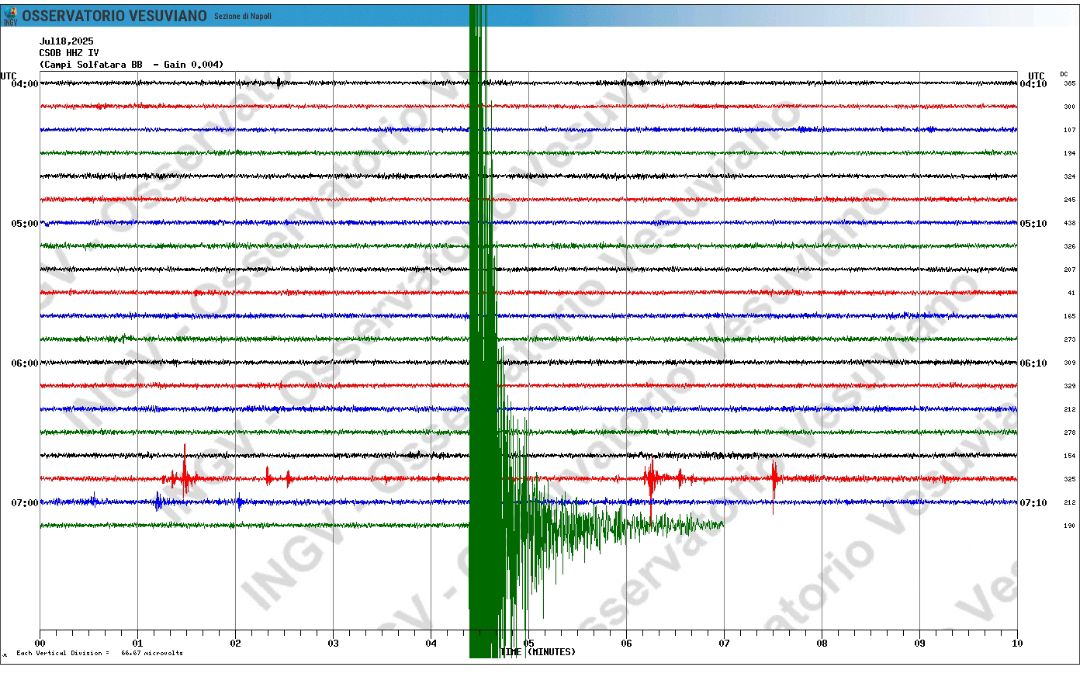Image resolution: width=1080 pixels, height=674 pixels.
Task: Click the 00 minute tick label
Action: point(40,644)
